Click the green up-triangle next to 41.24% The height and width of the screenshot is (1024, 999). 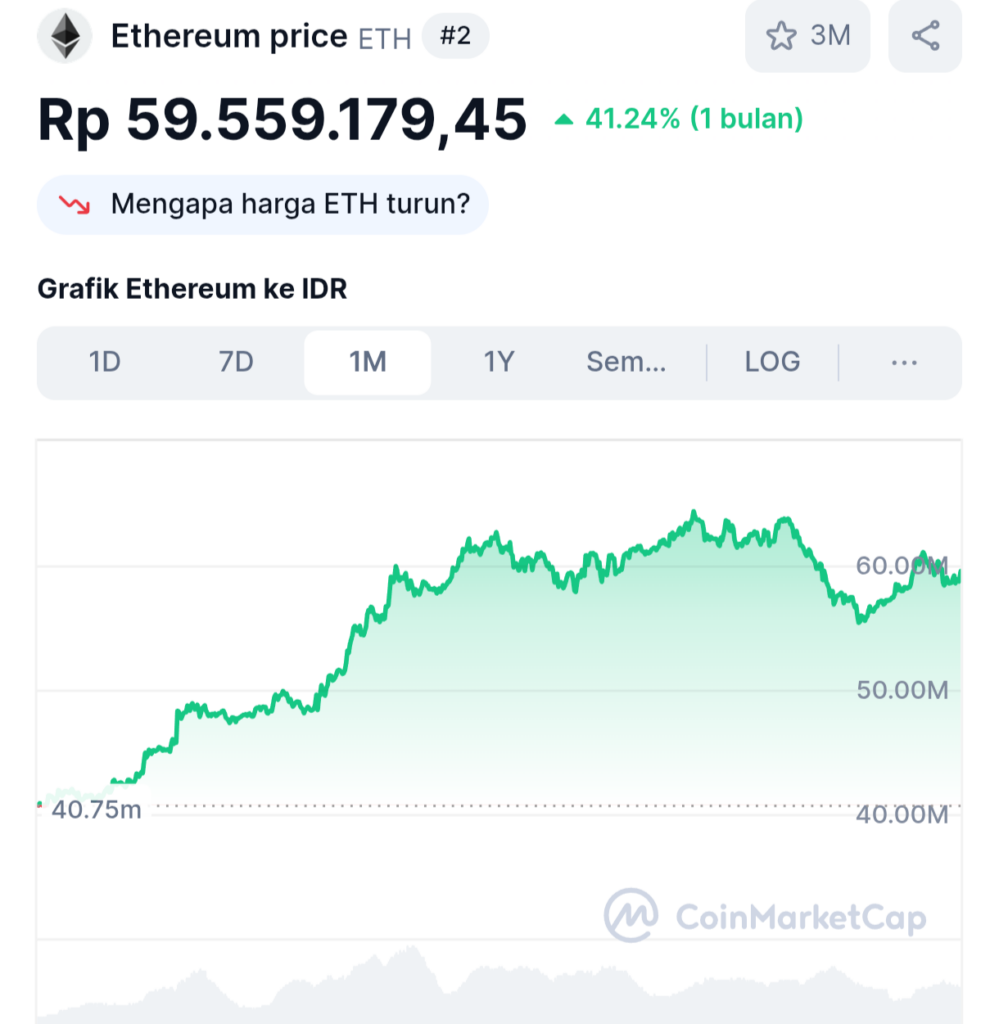click(x=563, y=120)
